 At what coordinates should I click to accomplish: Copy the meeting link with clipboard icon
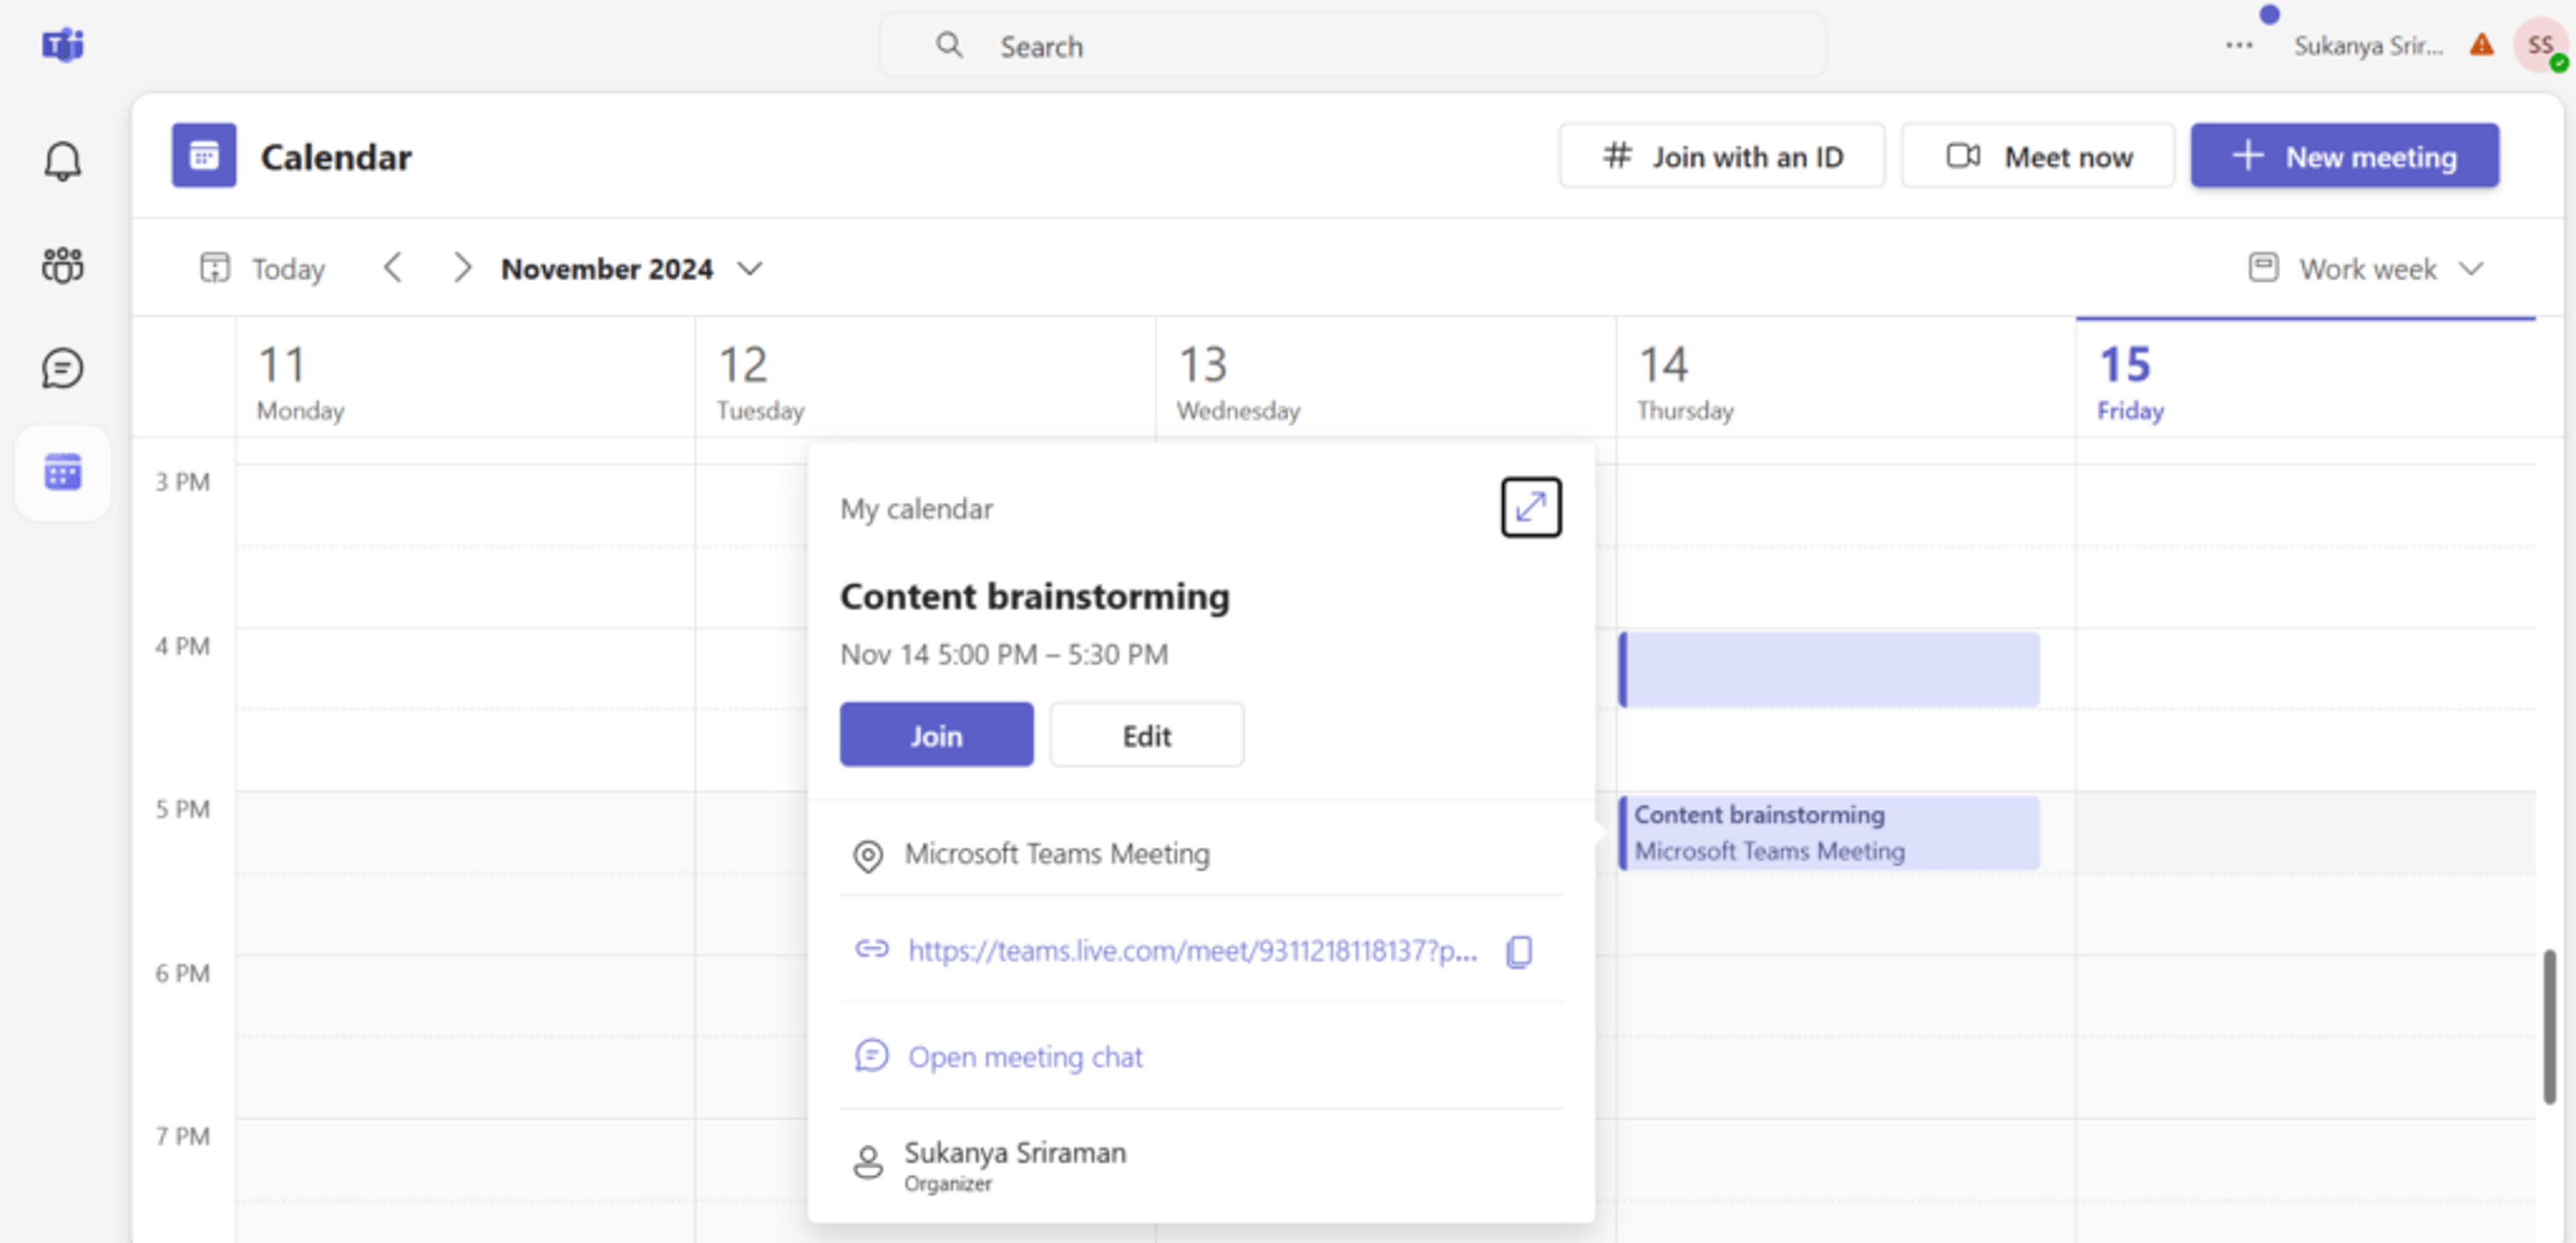1518,951
